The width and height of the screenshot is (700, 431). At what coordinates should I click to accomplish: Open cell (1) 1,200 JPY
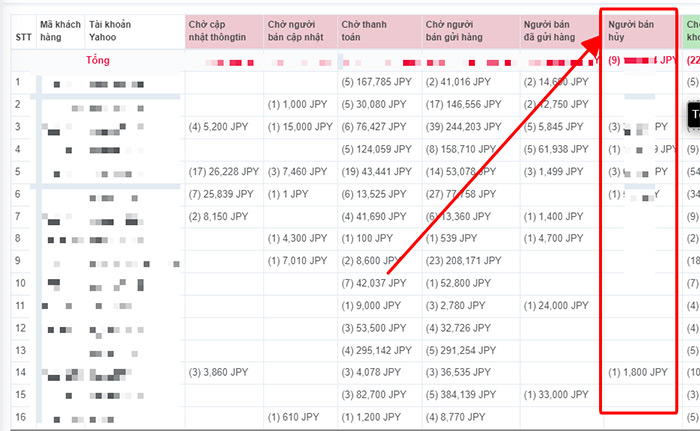click(x=371, y=417)
